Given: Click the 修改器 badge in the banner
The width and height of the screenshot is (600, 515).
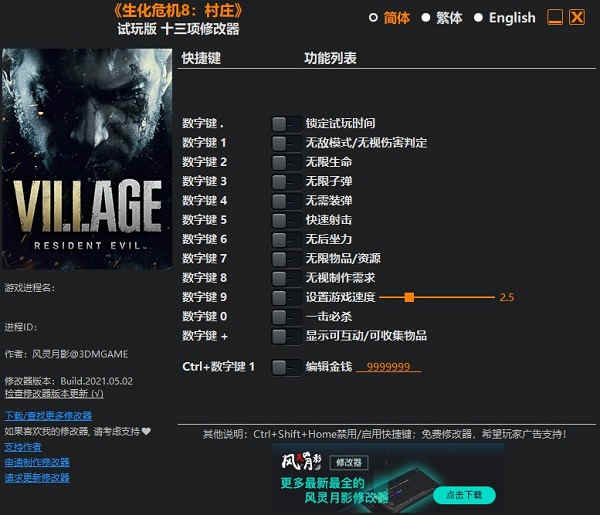Looking at the screenshot, I should click(x=349, y=463).
